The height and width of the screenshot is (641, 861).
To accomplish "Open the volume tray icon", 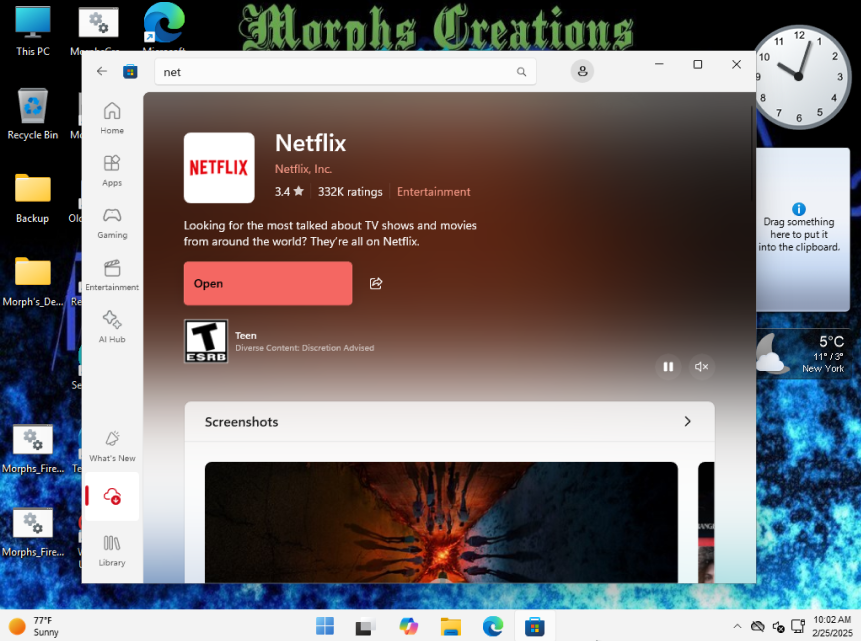I will (x=778, y=626).
